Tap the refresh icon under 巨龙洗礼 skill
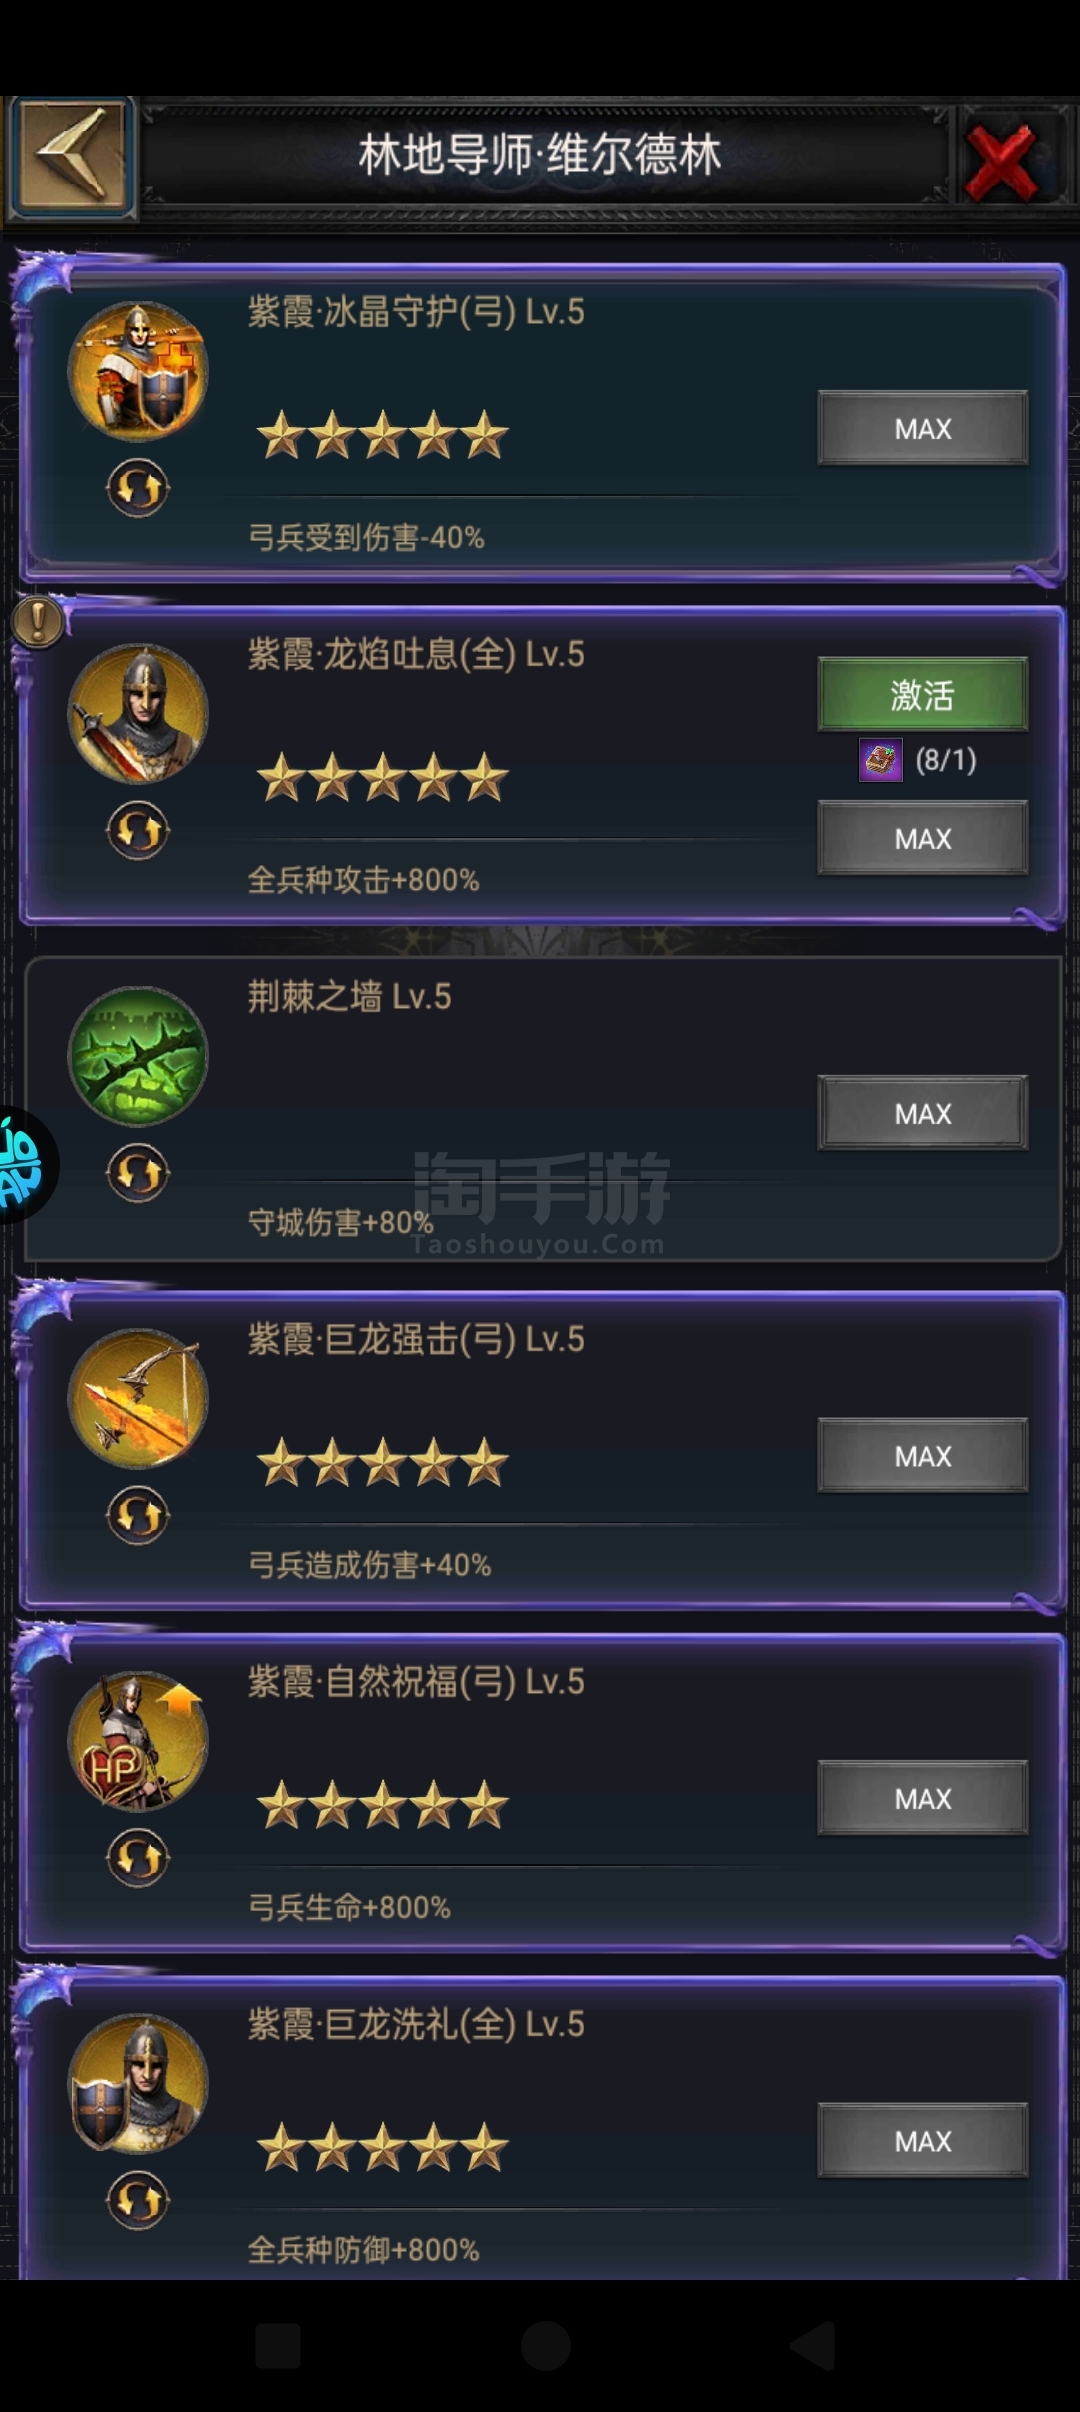 (138, 2201)
